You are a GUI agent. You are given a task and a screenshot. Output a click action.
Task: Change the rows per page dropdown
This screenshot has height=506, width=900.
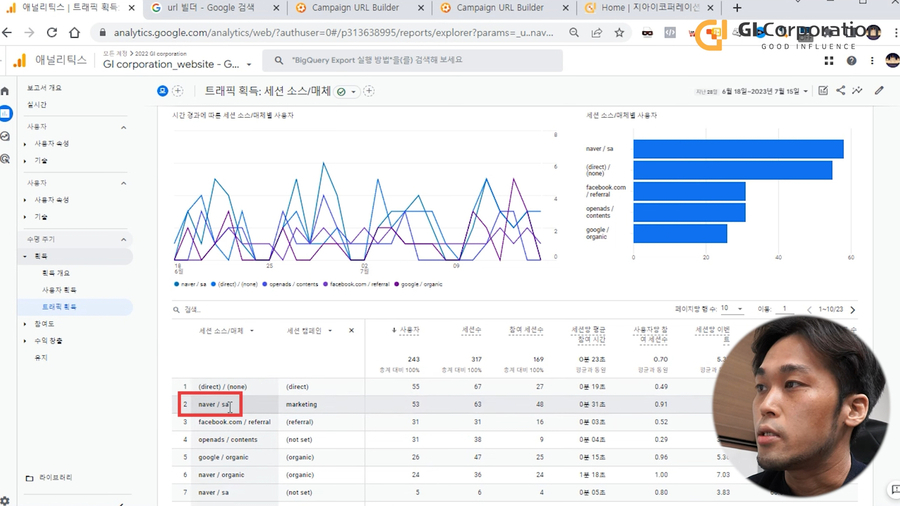(x=731, y=309)
